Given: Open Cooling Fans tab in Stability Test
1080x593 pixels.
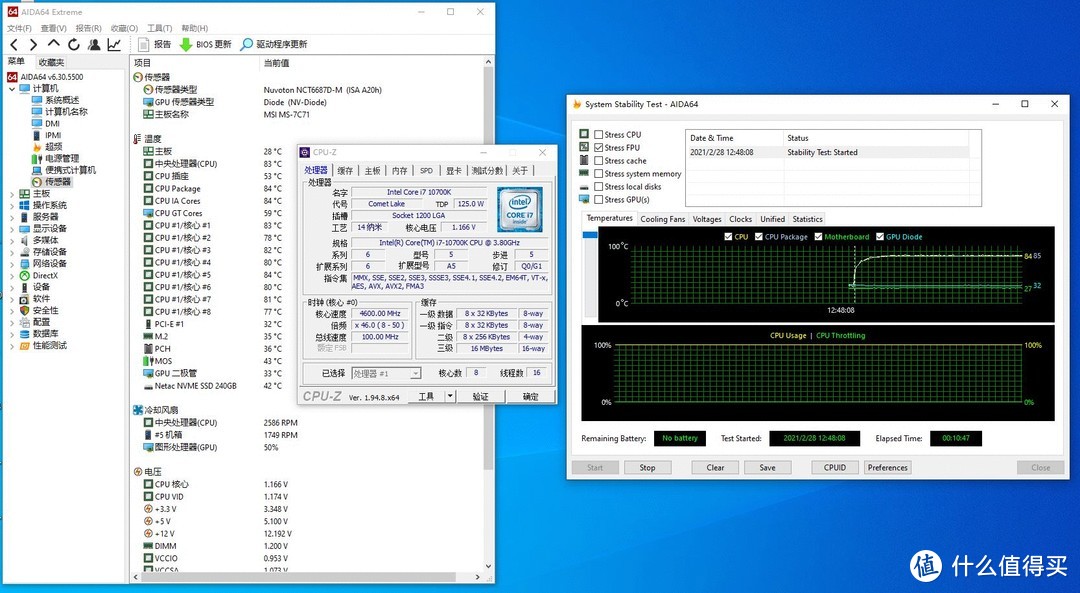Looking at the screenshot, I should click(663, 219).
